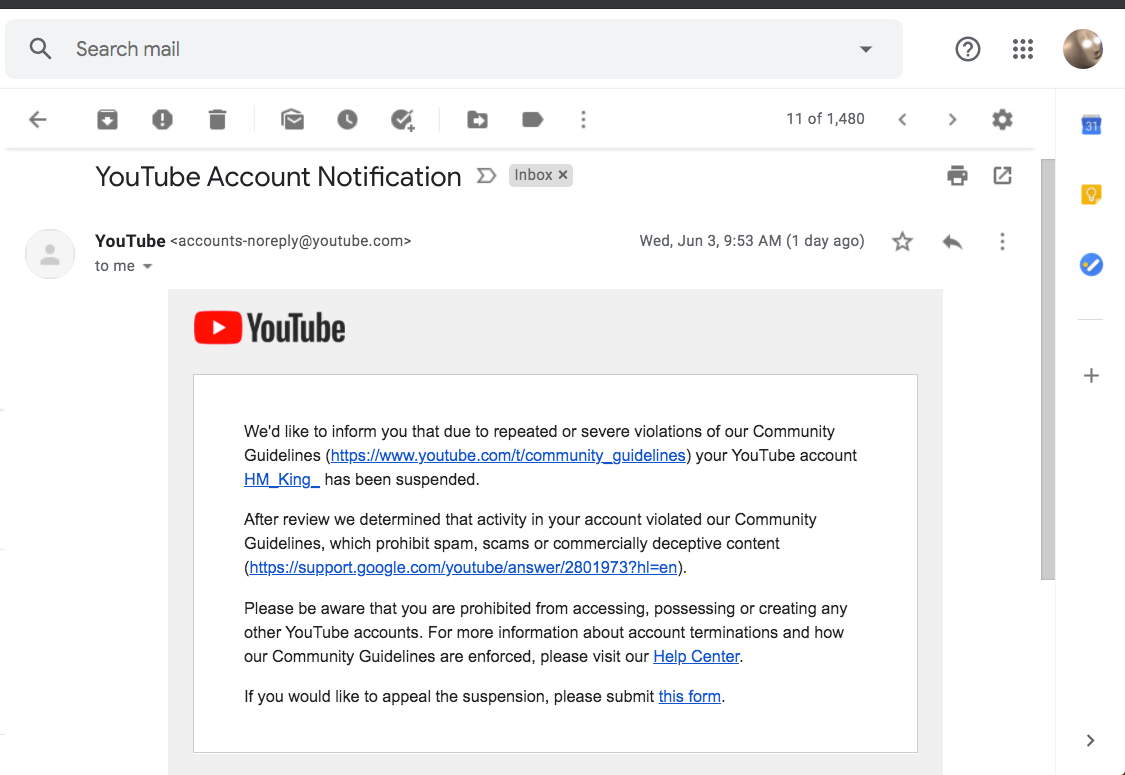
Task: Star the YouTube message
Action: [903, 241]
